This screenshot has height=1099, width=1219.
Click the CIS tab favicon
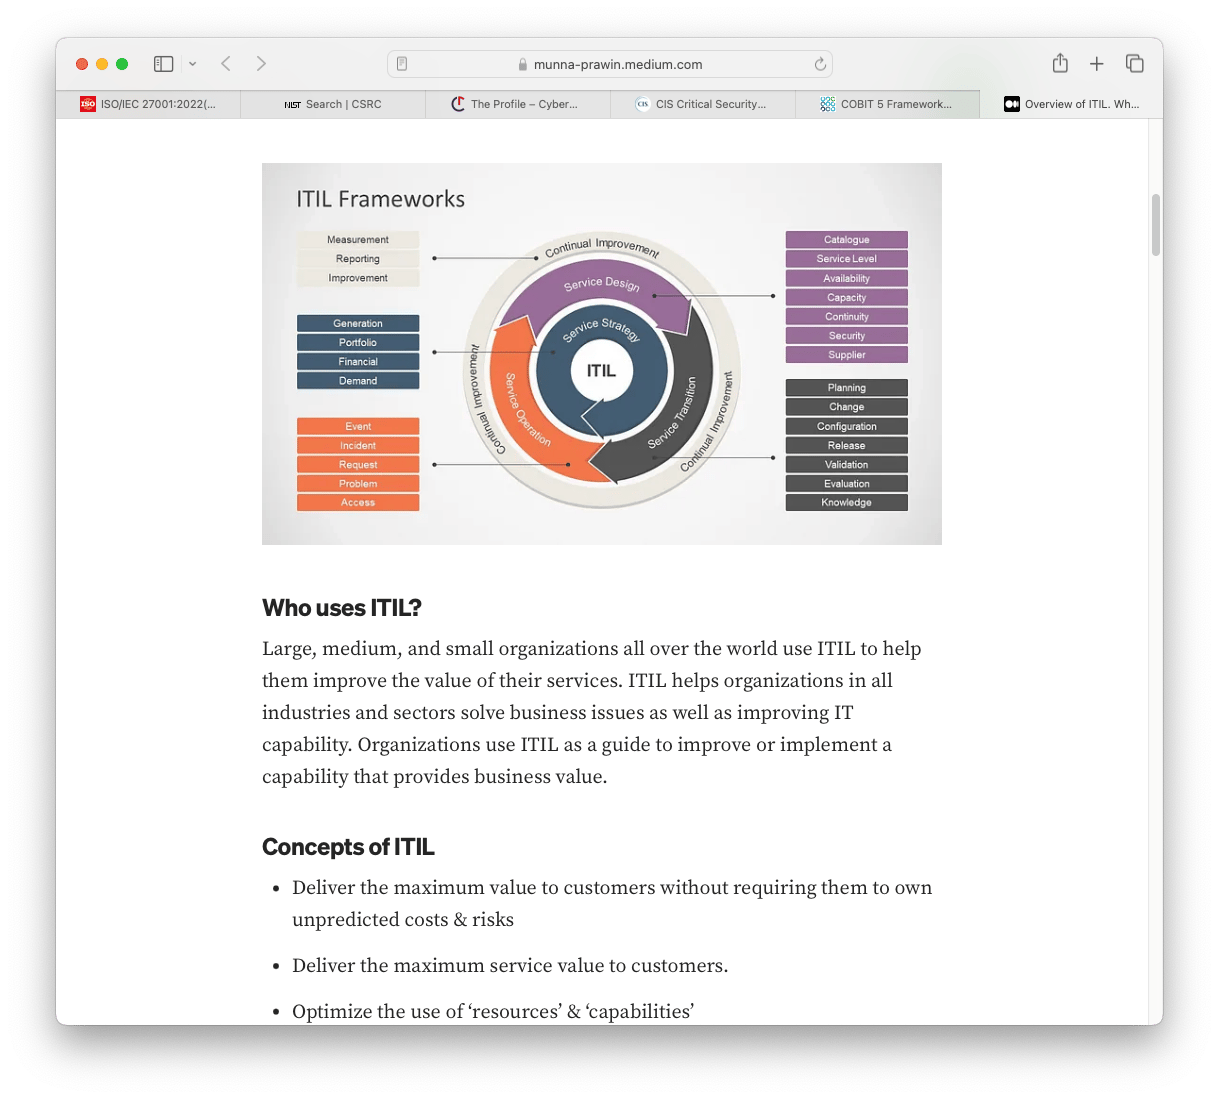643,104
